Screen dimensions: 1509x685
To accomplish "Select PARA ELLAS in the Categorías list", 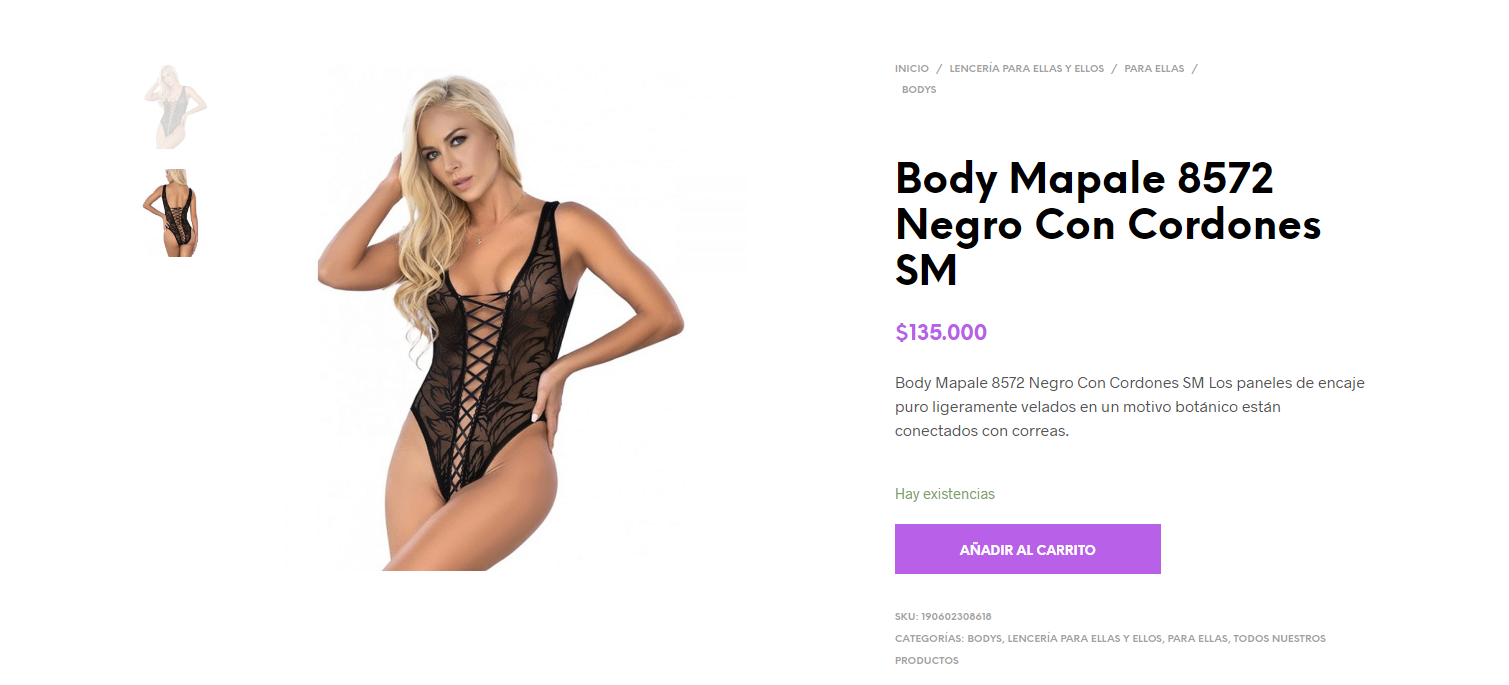I will (1197, 639).
